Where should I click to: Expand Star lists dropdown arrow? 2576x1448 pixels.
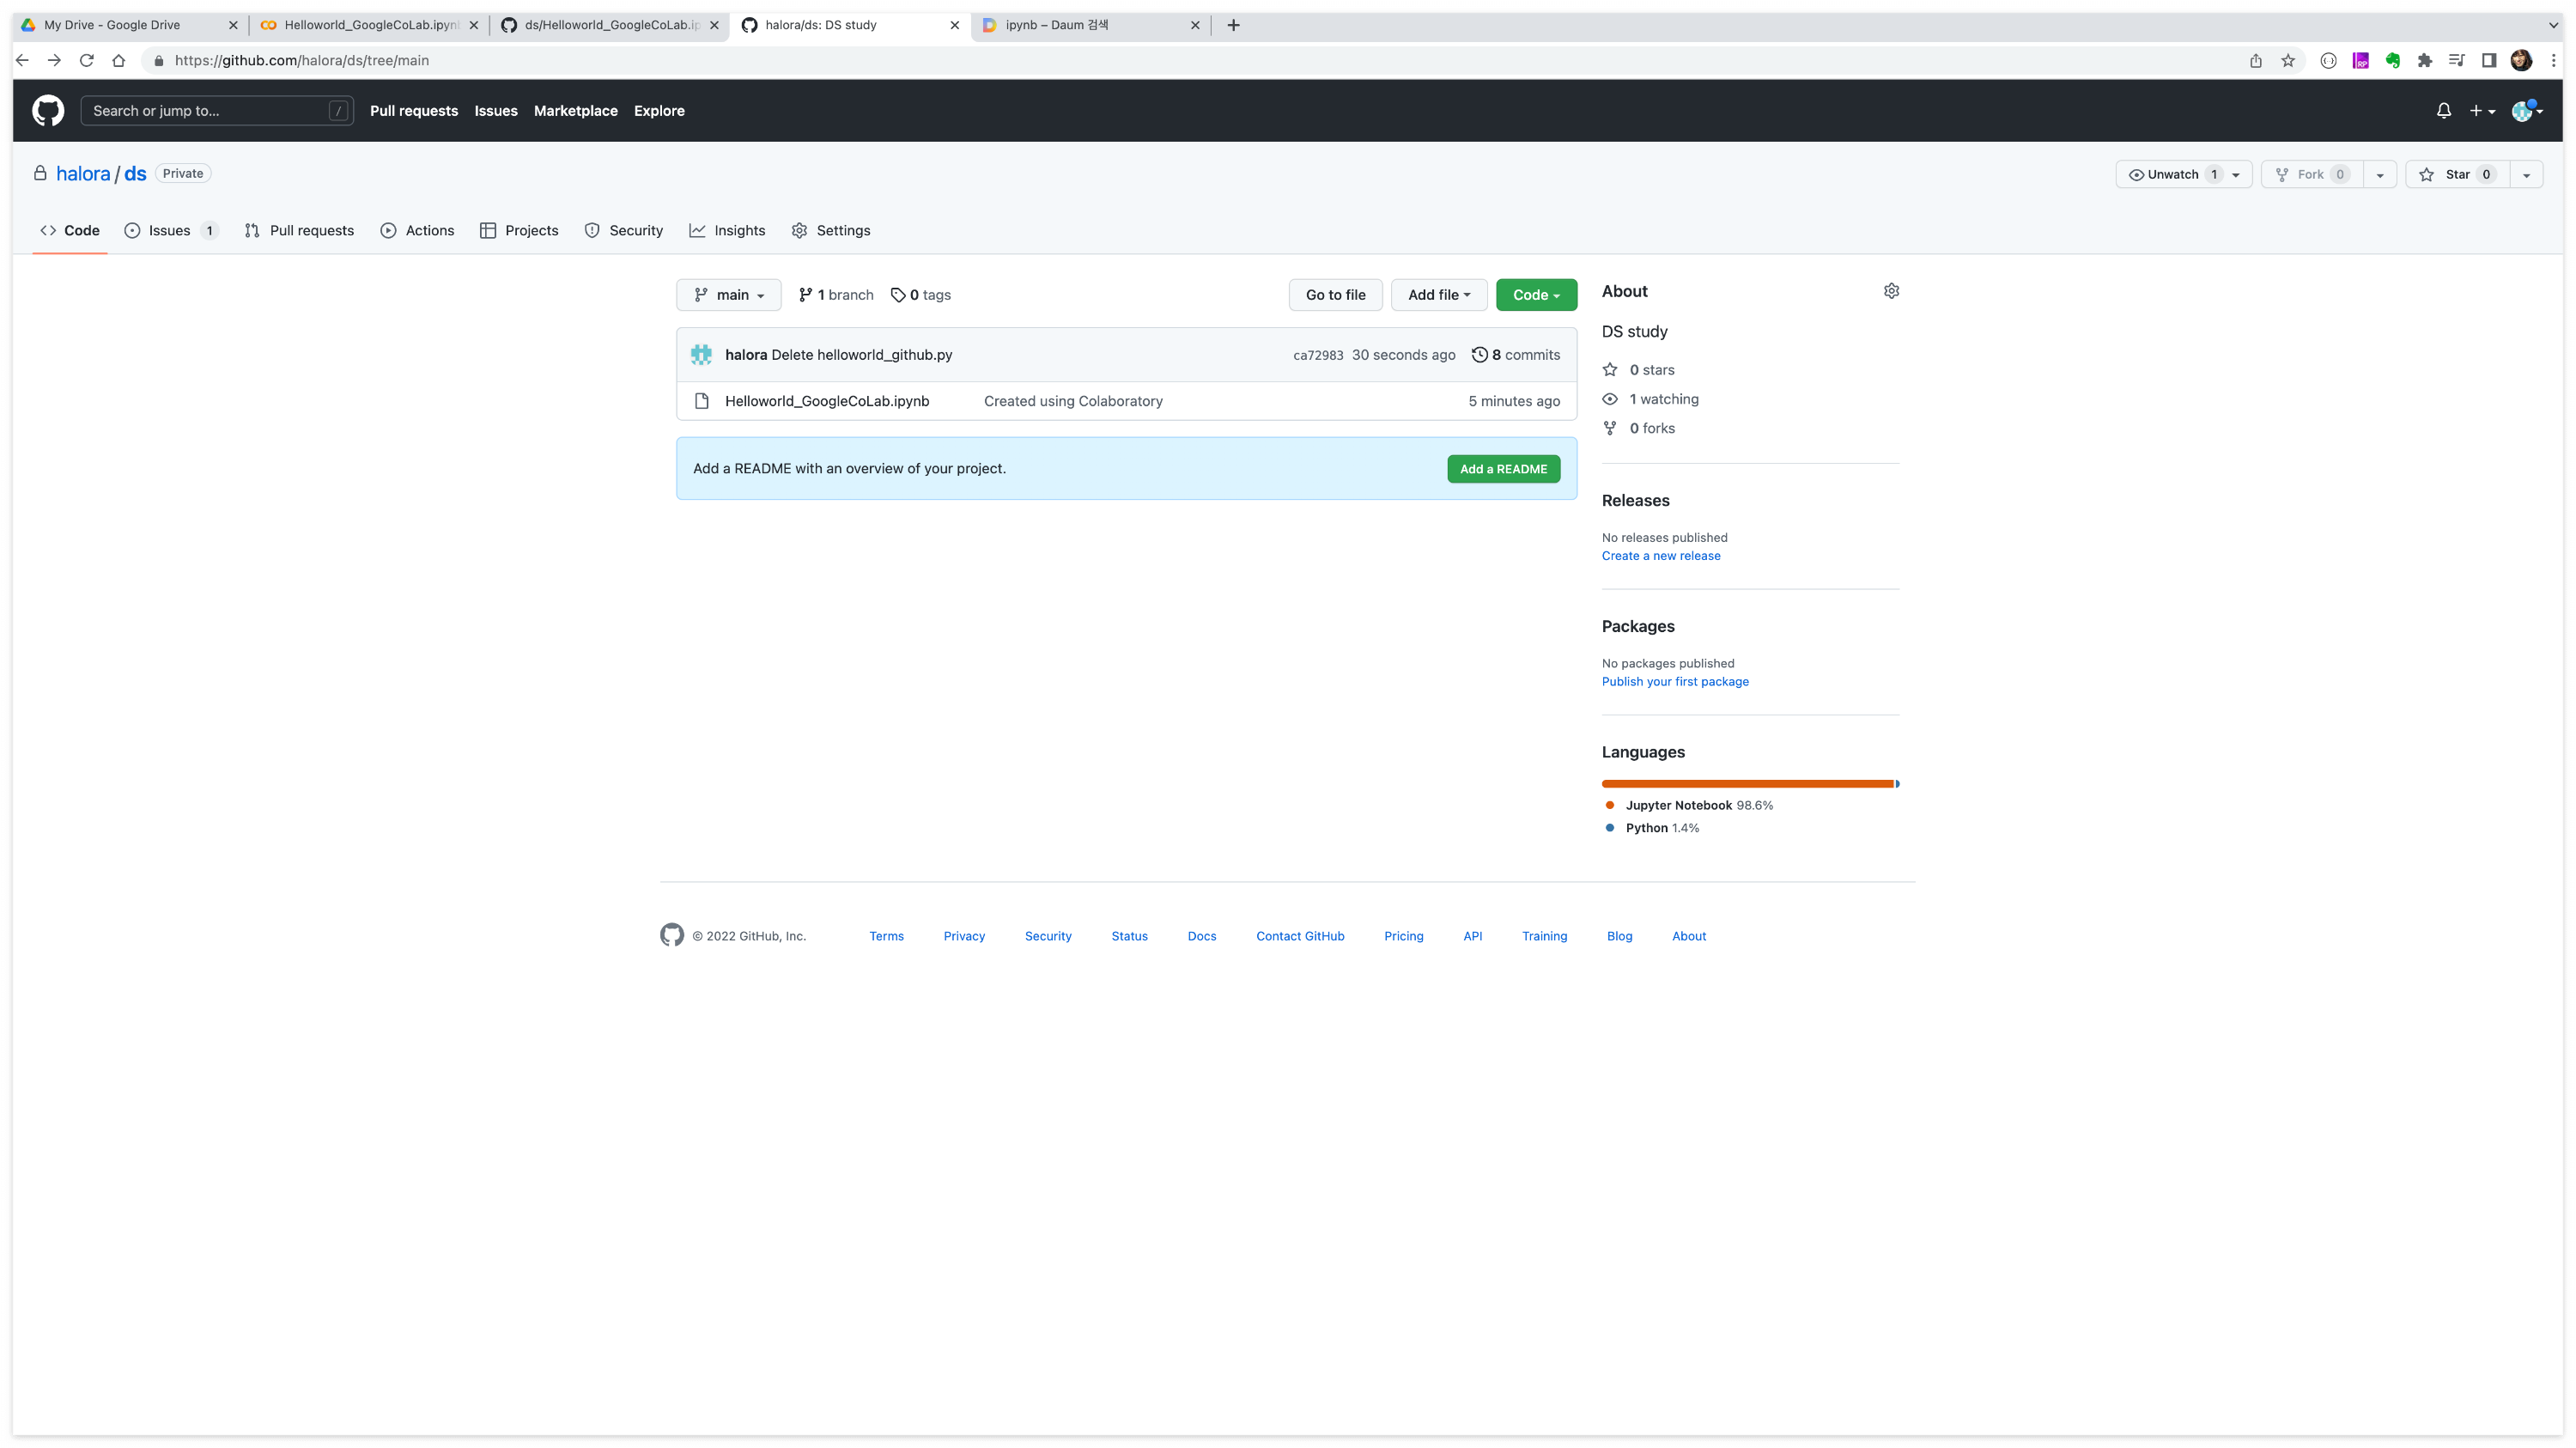2527,174
